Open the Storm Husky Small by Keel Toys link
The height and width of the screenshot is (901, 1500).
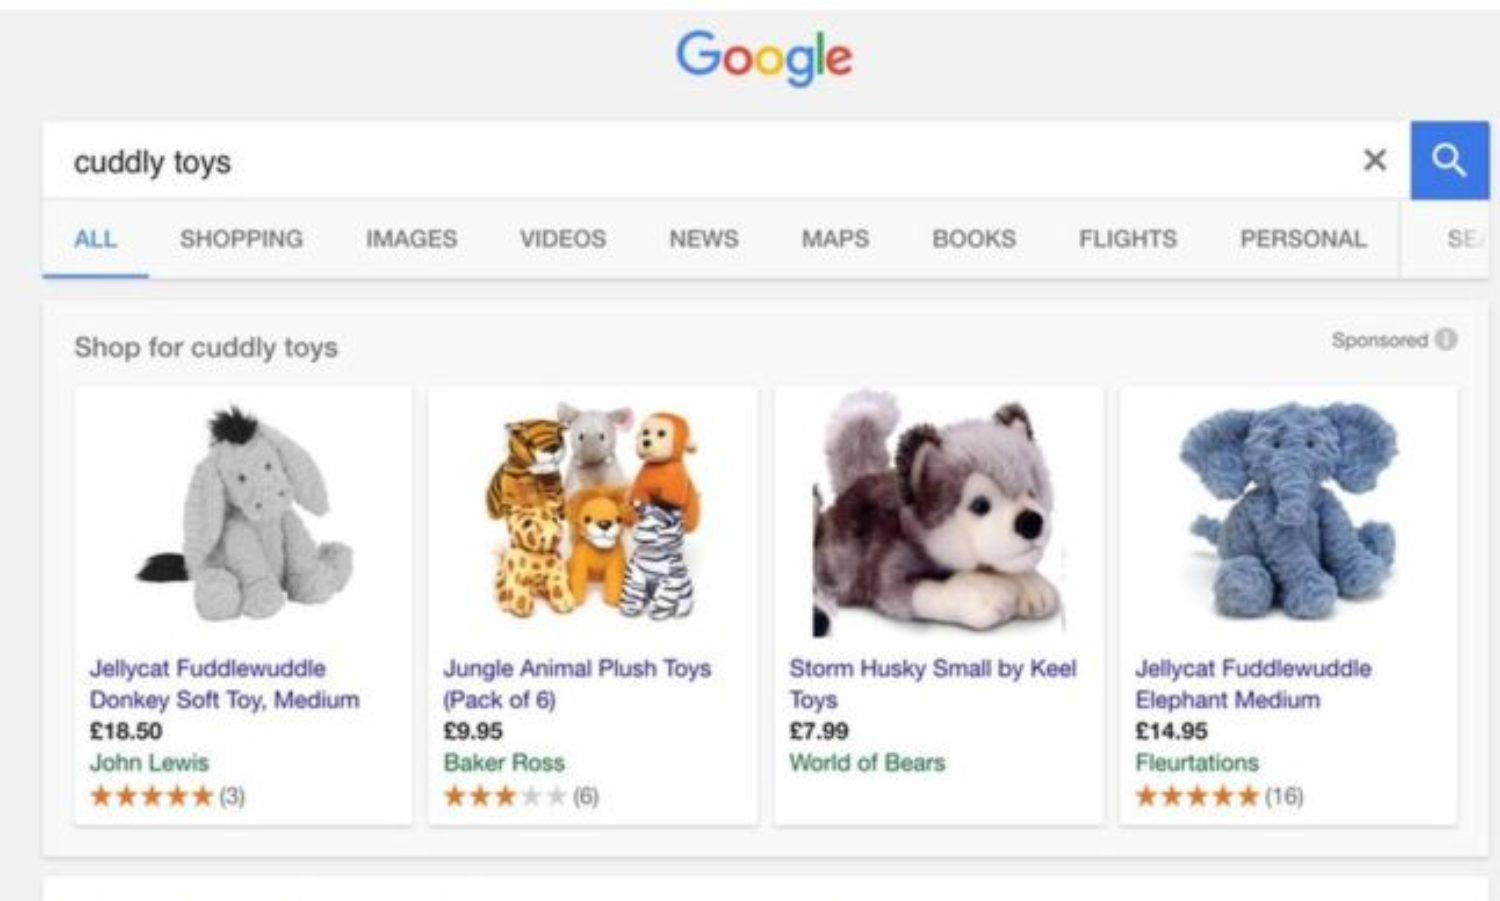[x=932, y=684]
